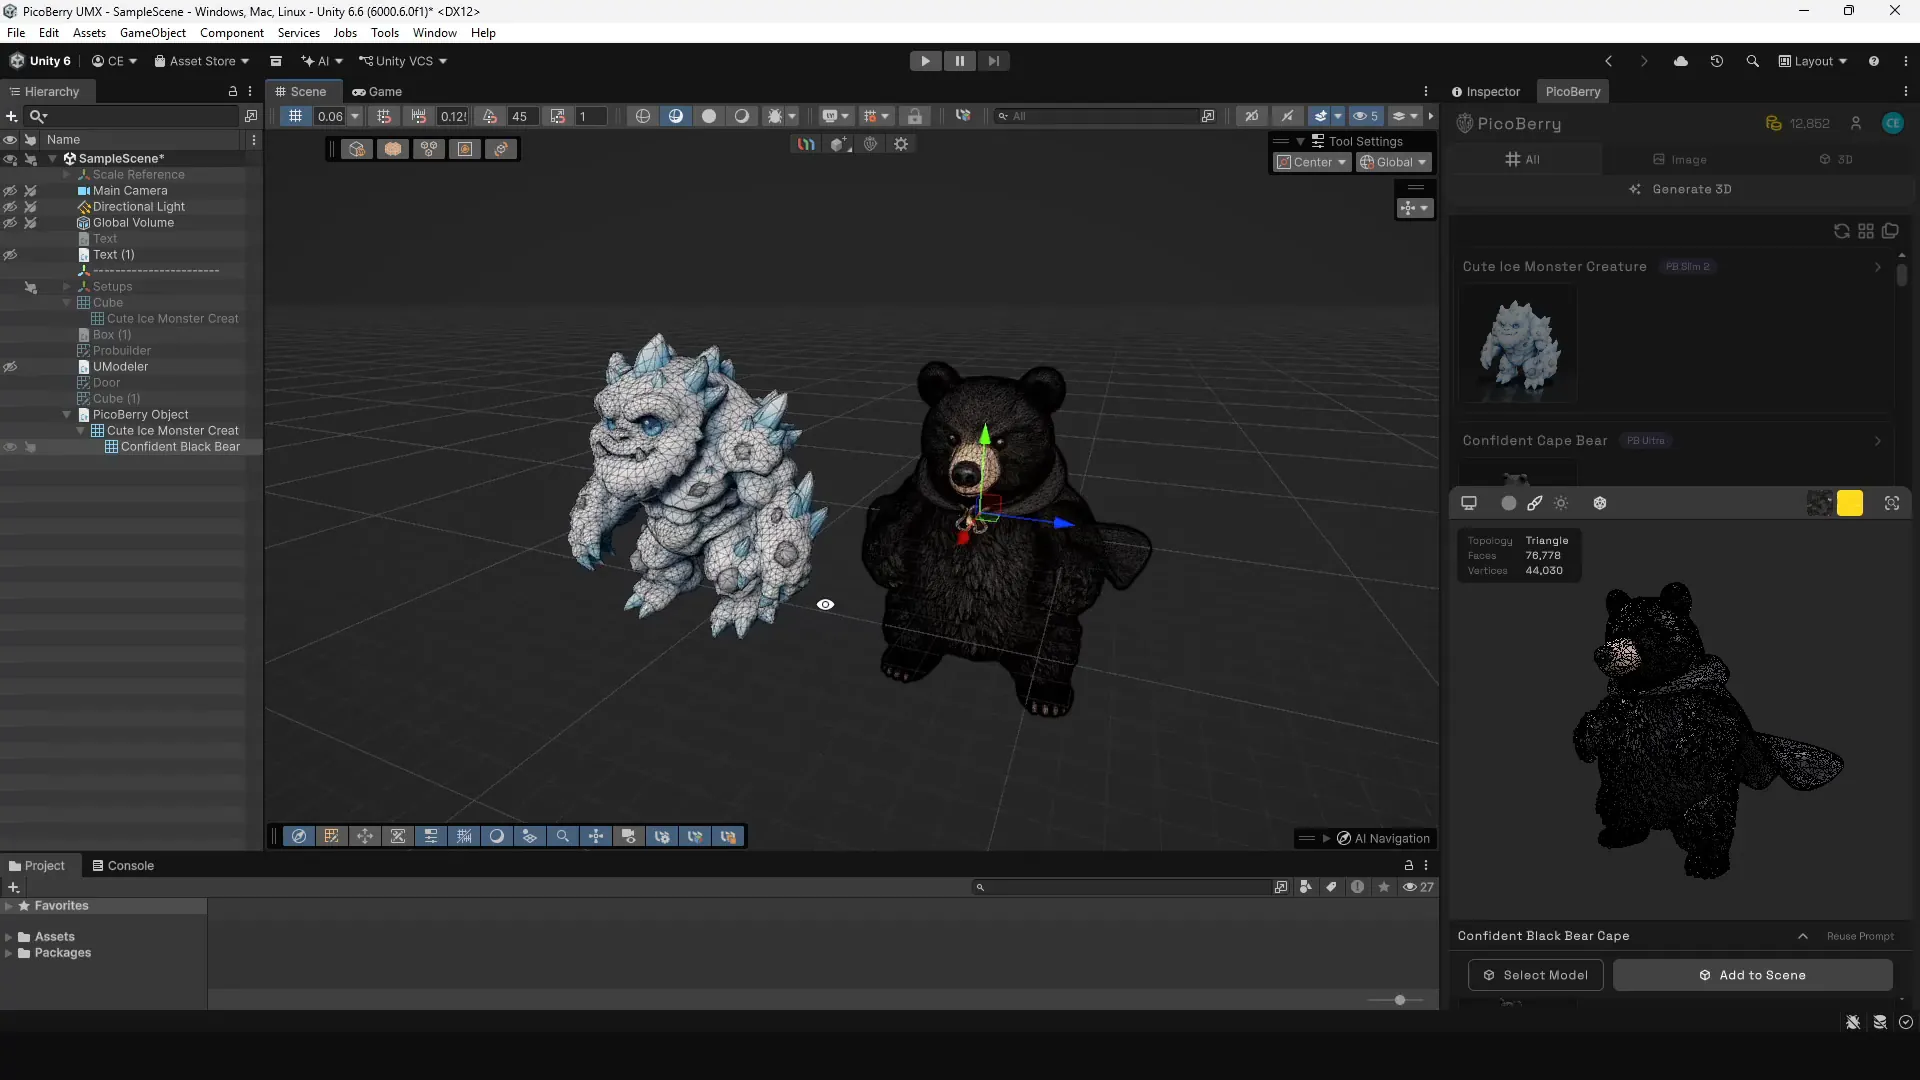Click the Select Model button
The height and width of the screenshot is (1080, 1920).
point(1535,975)
